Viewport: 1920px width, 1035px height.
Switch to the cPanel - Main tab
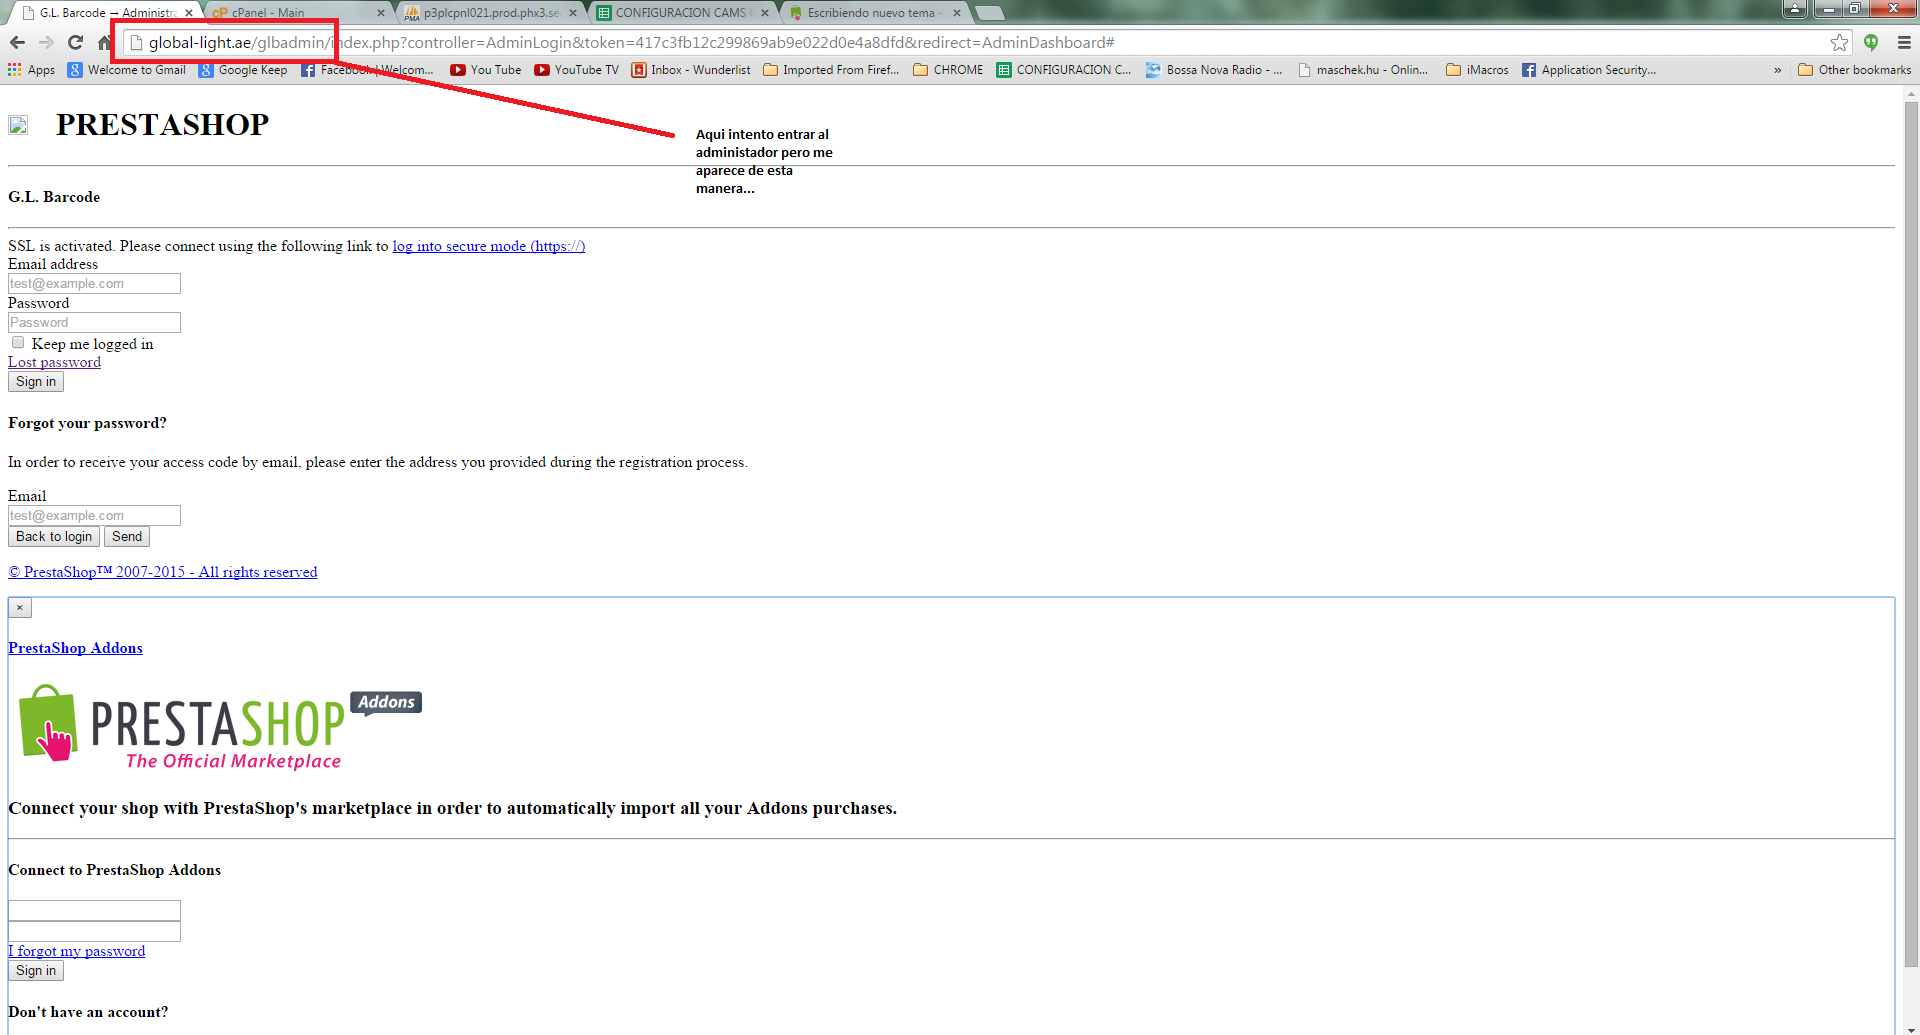[297, 13]
